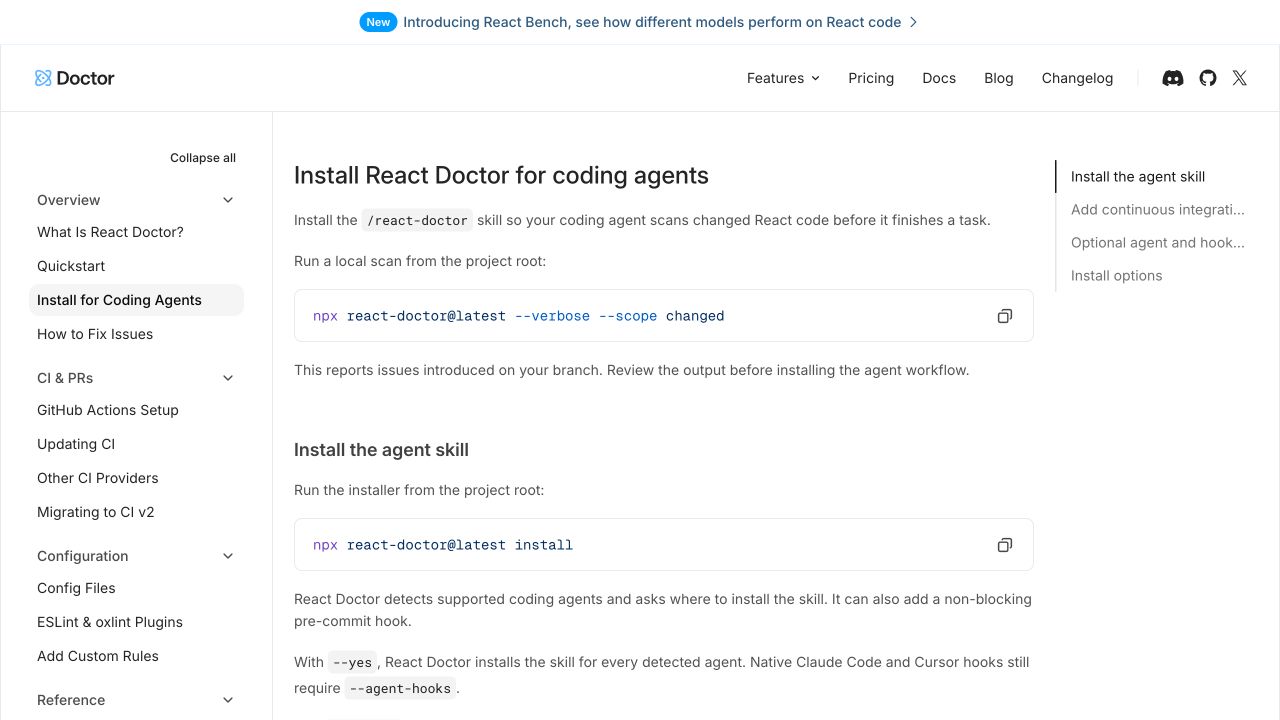Viewport: 1280px width, 720px height.
Task: Open the Config Files page
Action: point(136,588)
